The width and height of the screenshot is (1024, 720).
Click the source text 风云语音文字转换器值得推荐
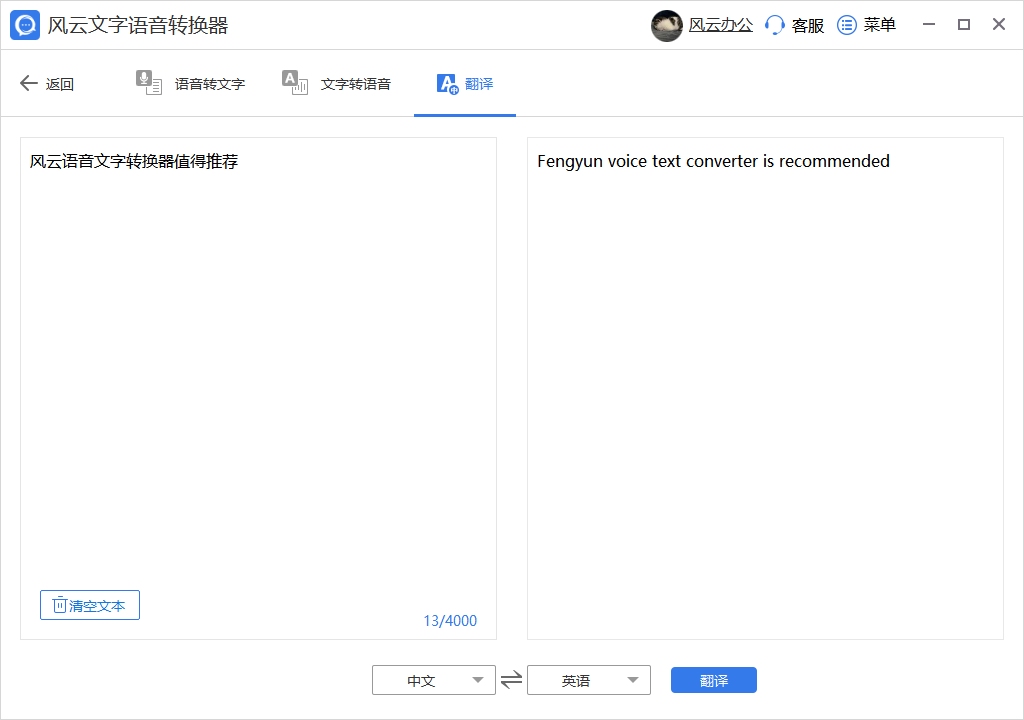134,161
